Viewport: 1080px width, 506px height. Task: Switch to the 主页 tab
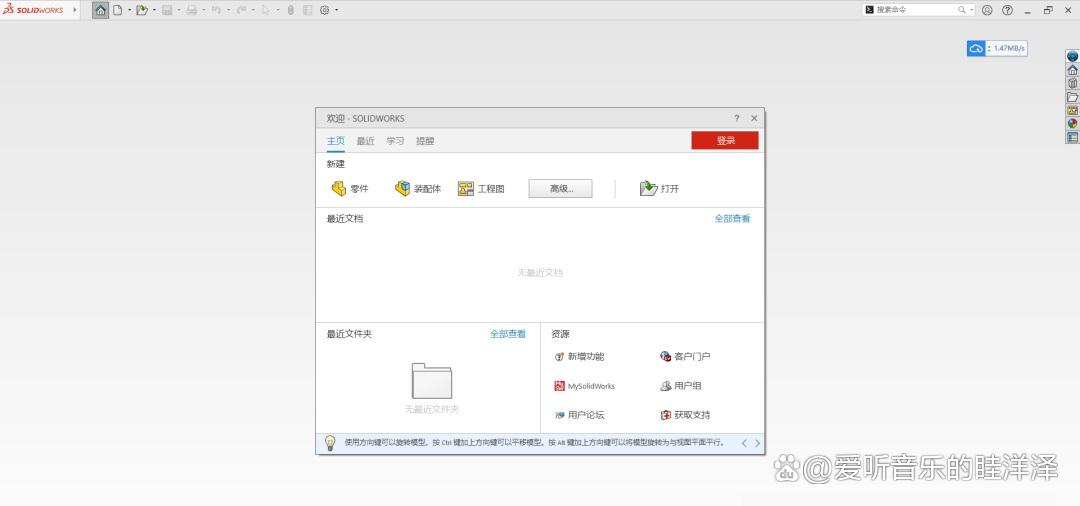pyautogui.click(x=335, y=141)
